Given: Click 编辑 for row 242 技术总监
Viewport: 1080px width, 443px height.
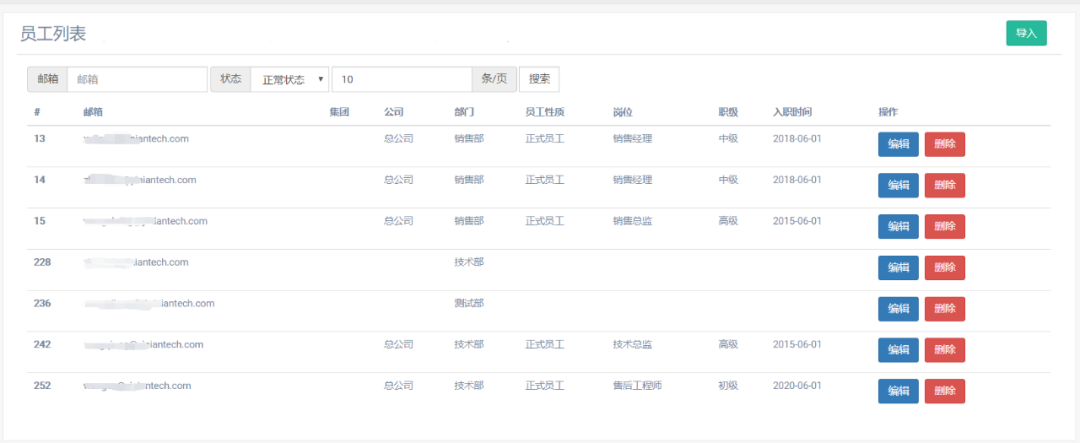Looking at the screenshot, I should [898, 350].
